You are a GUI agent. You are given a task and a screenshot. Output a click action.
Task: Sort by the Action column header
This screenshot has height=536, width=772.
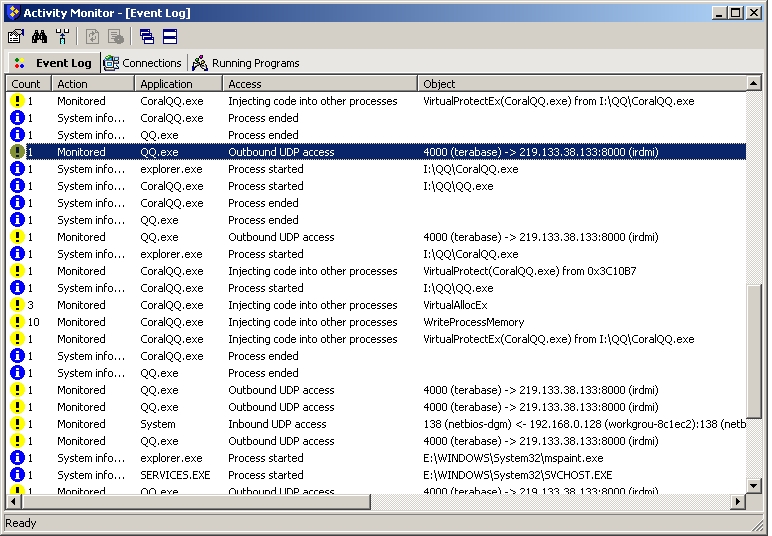tap(93, 84)
